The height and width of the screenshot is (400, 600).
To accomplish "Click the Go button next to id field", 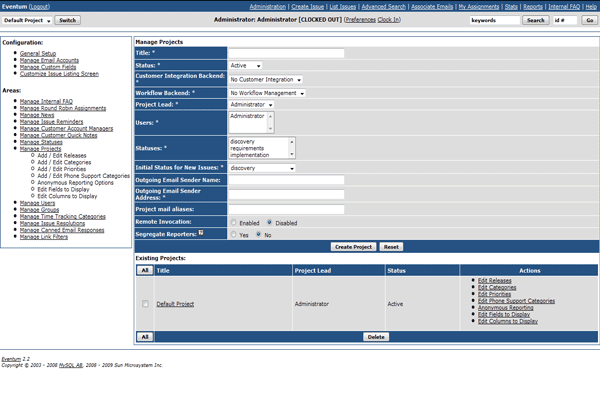I will [x=590, y=20].
